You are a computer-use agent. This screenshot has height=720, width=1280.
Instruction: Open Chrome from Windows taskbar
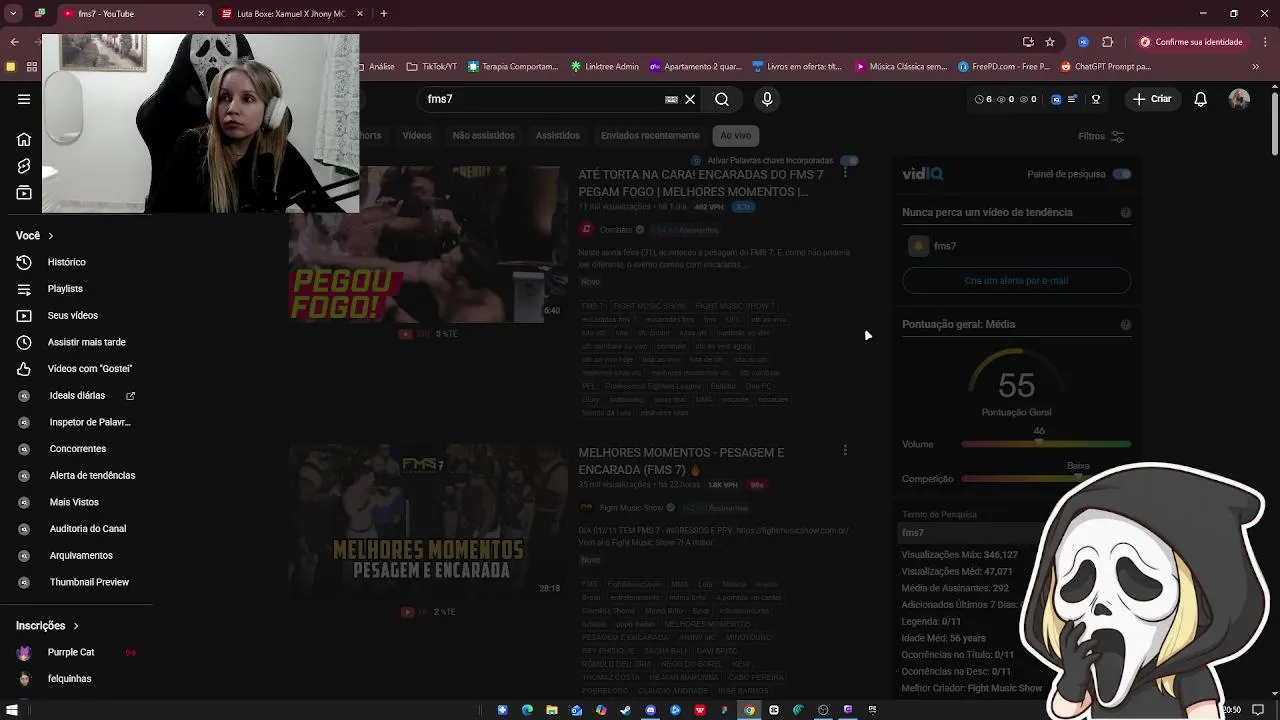749,710
